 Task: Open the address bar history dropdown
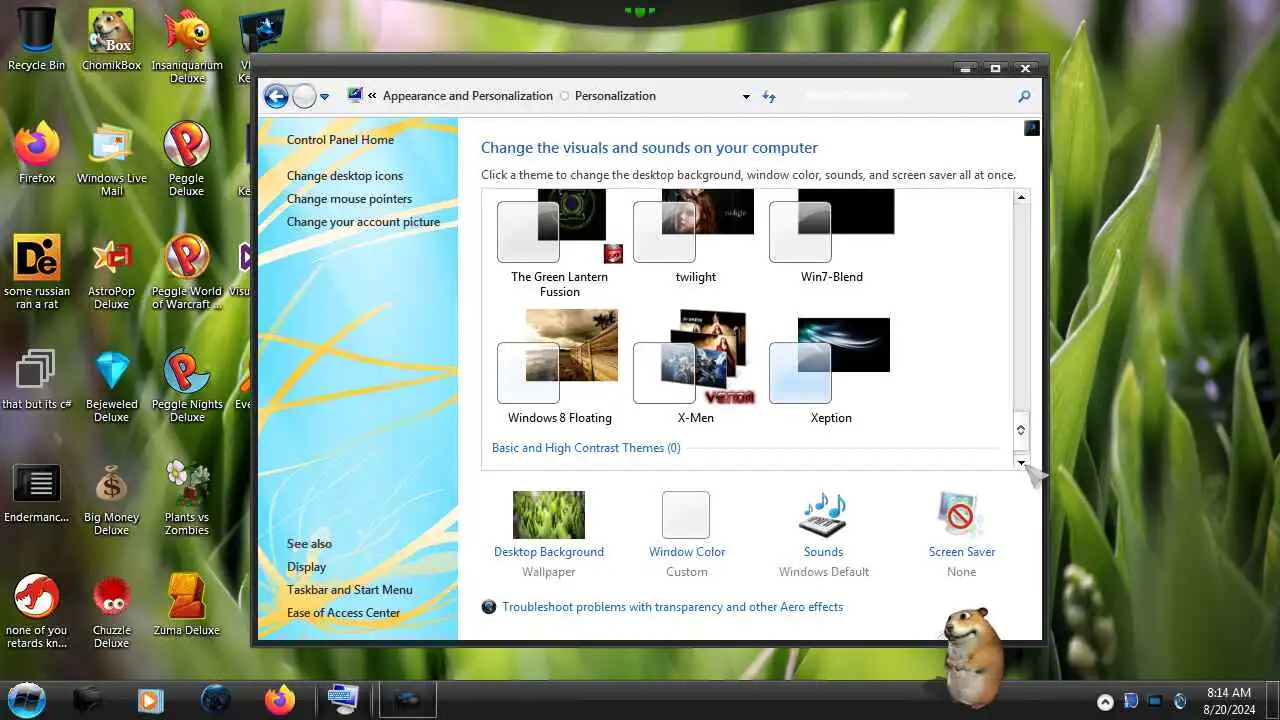[746, 97]
